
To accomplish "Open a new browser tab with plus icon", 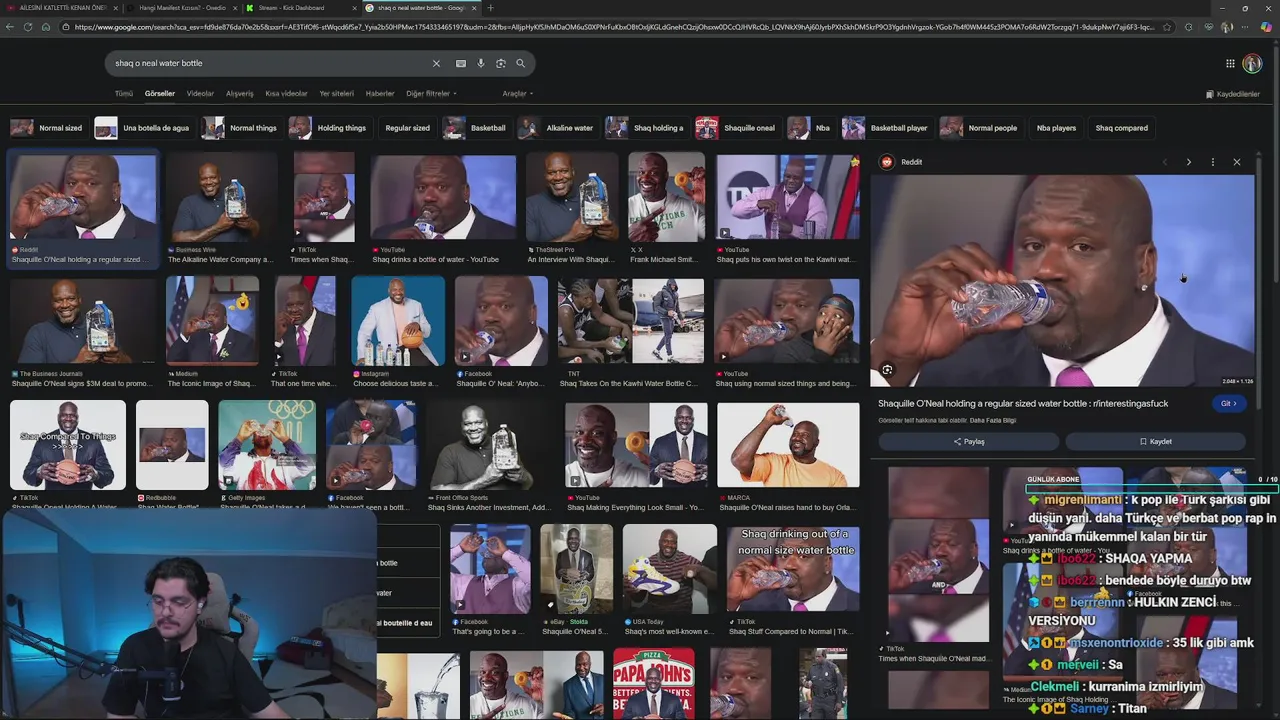I will click(x=490, y=8).
